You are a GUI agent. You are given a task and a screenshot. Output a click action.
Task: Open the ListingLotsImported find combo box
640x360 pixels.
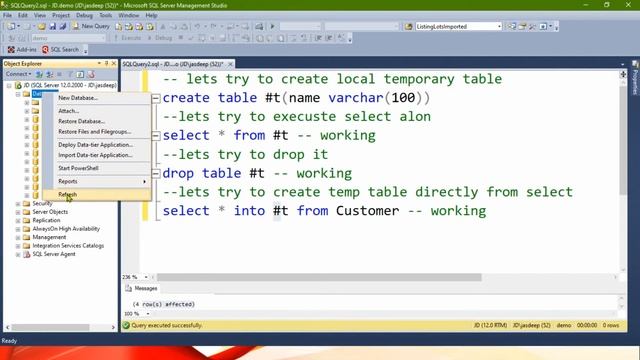459,27
